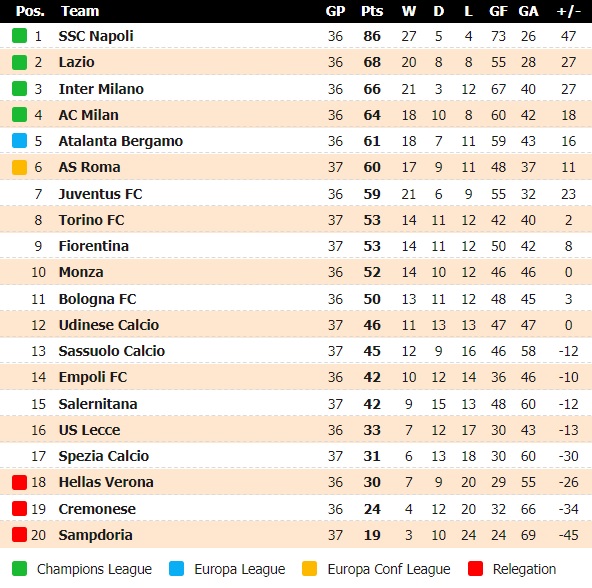The image size is (592, 588).
Task: Open the Juventus FC team link
Action: [100, 194]
